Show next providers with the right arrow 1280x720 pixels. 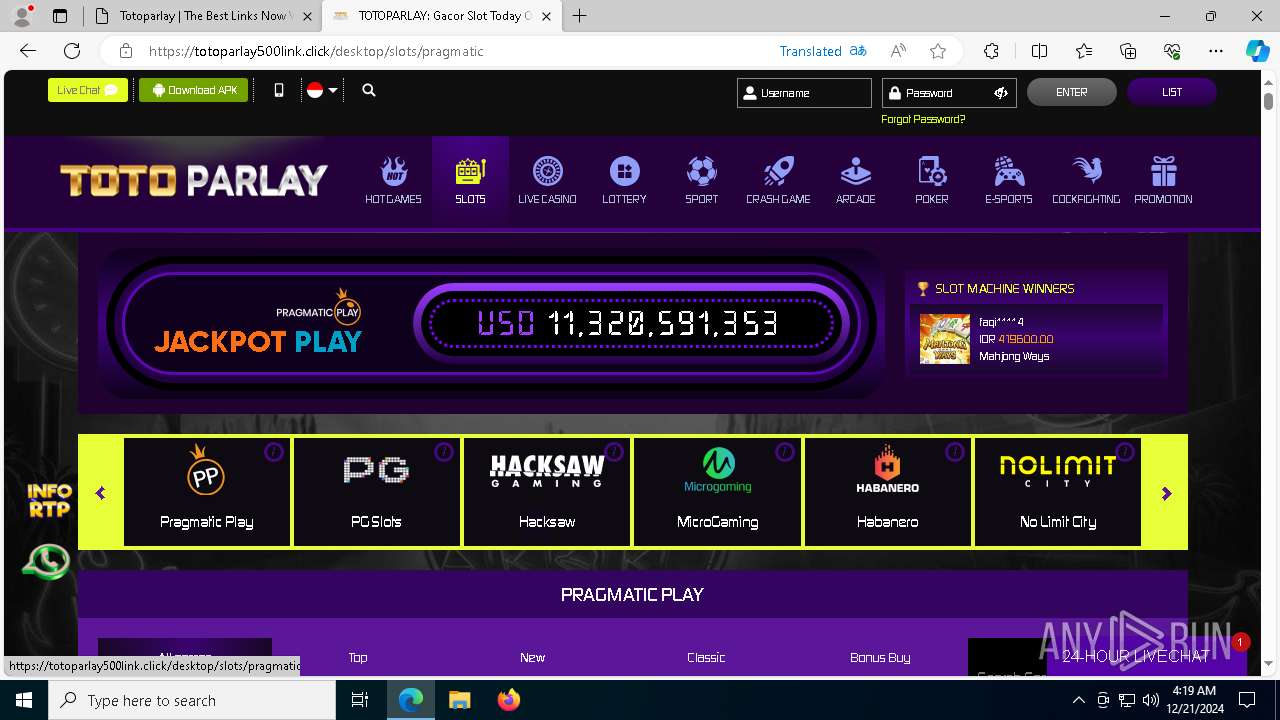tap(1166, 493)
